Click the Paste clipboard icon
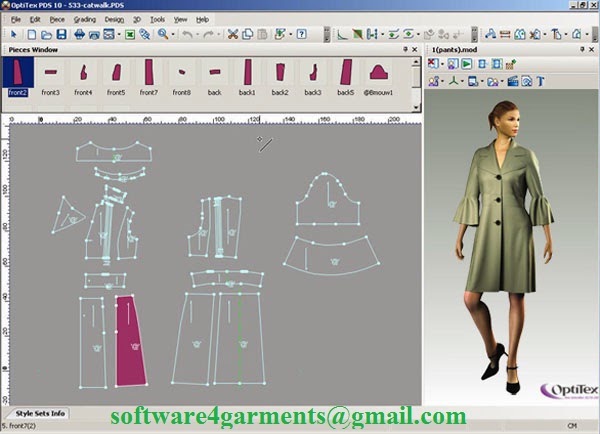The width and height of the screenshot is (600, 434). 262,34
